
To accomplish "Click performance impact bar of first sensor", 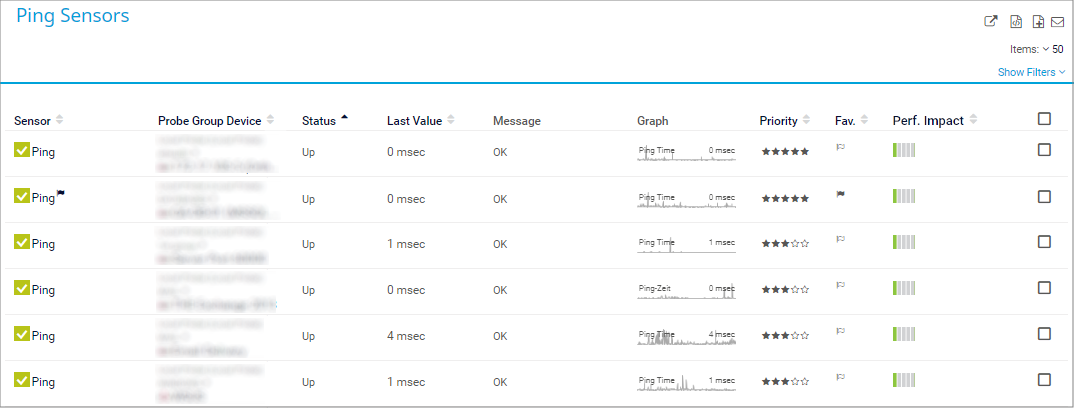I will [x=904, y=151].
